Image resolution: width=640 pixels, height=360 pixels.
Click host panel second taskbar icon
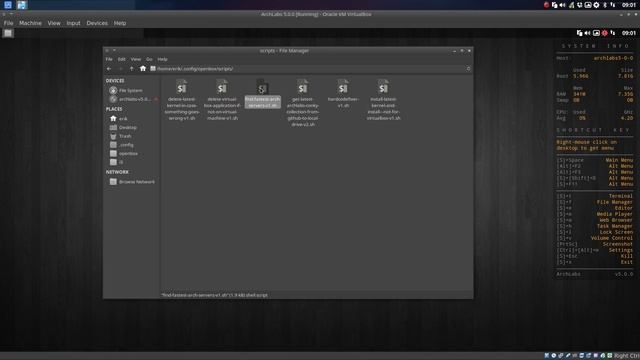click(22, 5)
